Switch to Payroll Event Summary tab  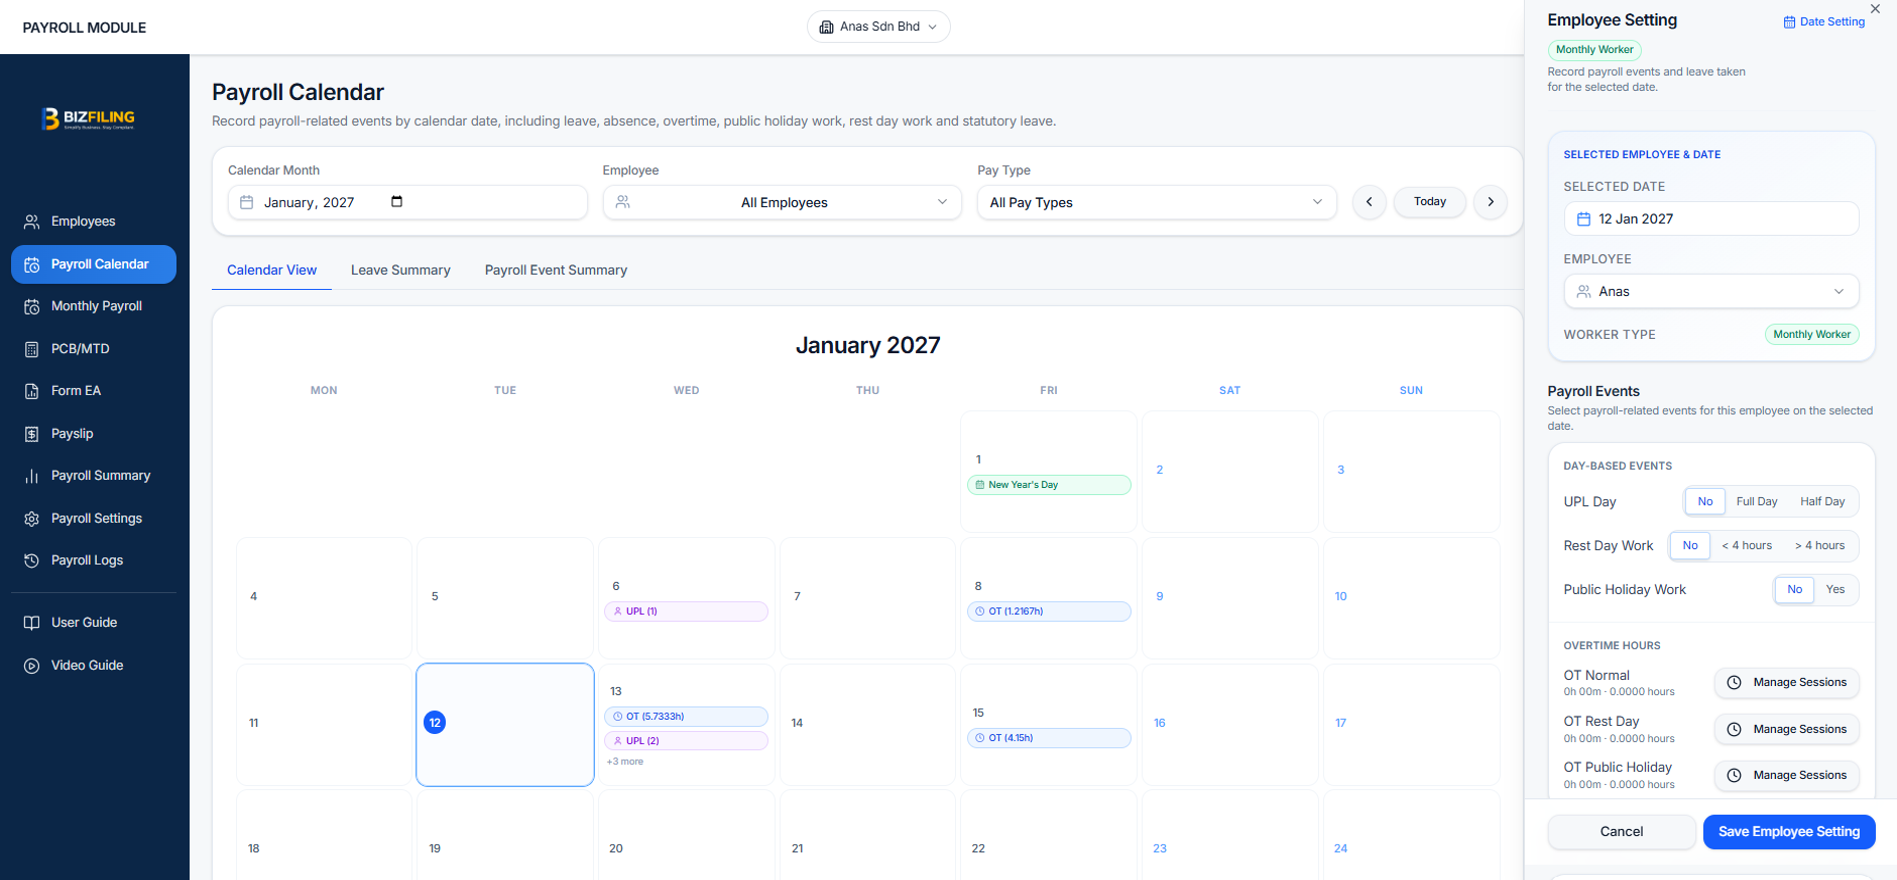556,270
